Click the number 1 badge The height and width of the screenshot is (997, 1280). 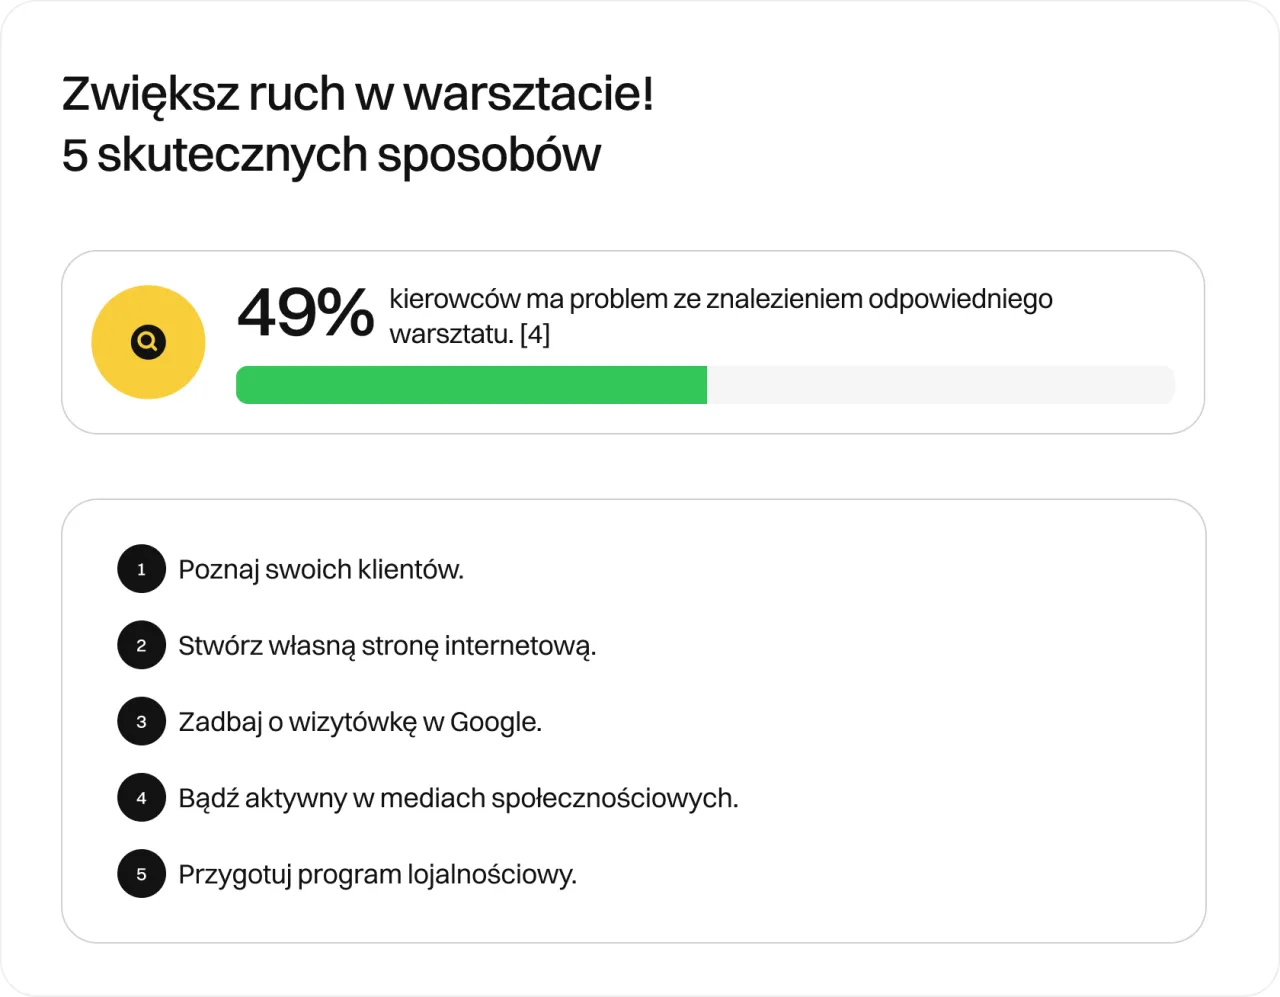(x=141, y=569)
